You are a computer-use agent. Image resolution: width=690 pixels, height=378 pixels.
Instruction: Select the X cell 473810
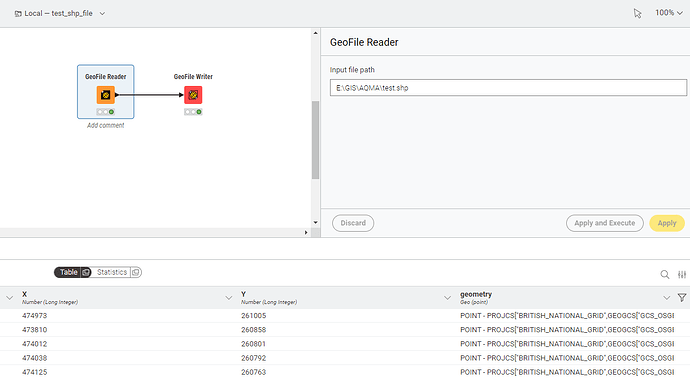click(x=34, y=330)
